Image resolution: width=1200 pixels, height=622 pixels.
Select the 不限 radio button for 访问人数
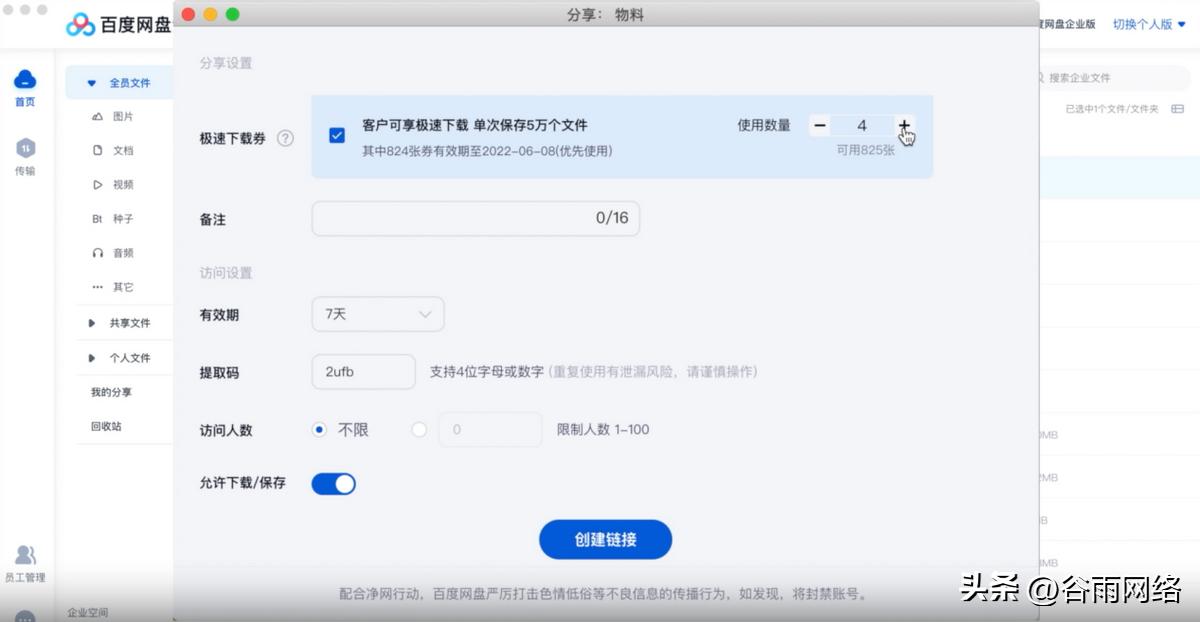319,428
